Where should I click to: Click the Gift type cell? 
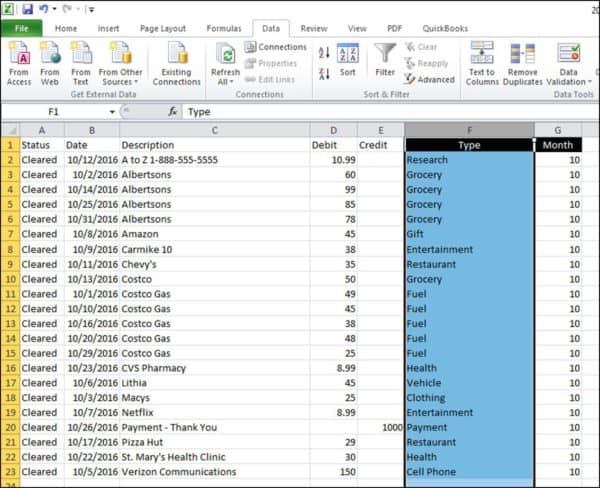469,234
